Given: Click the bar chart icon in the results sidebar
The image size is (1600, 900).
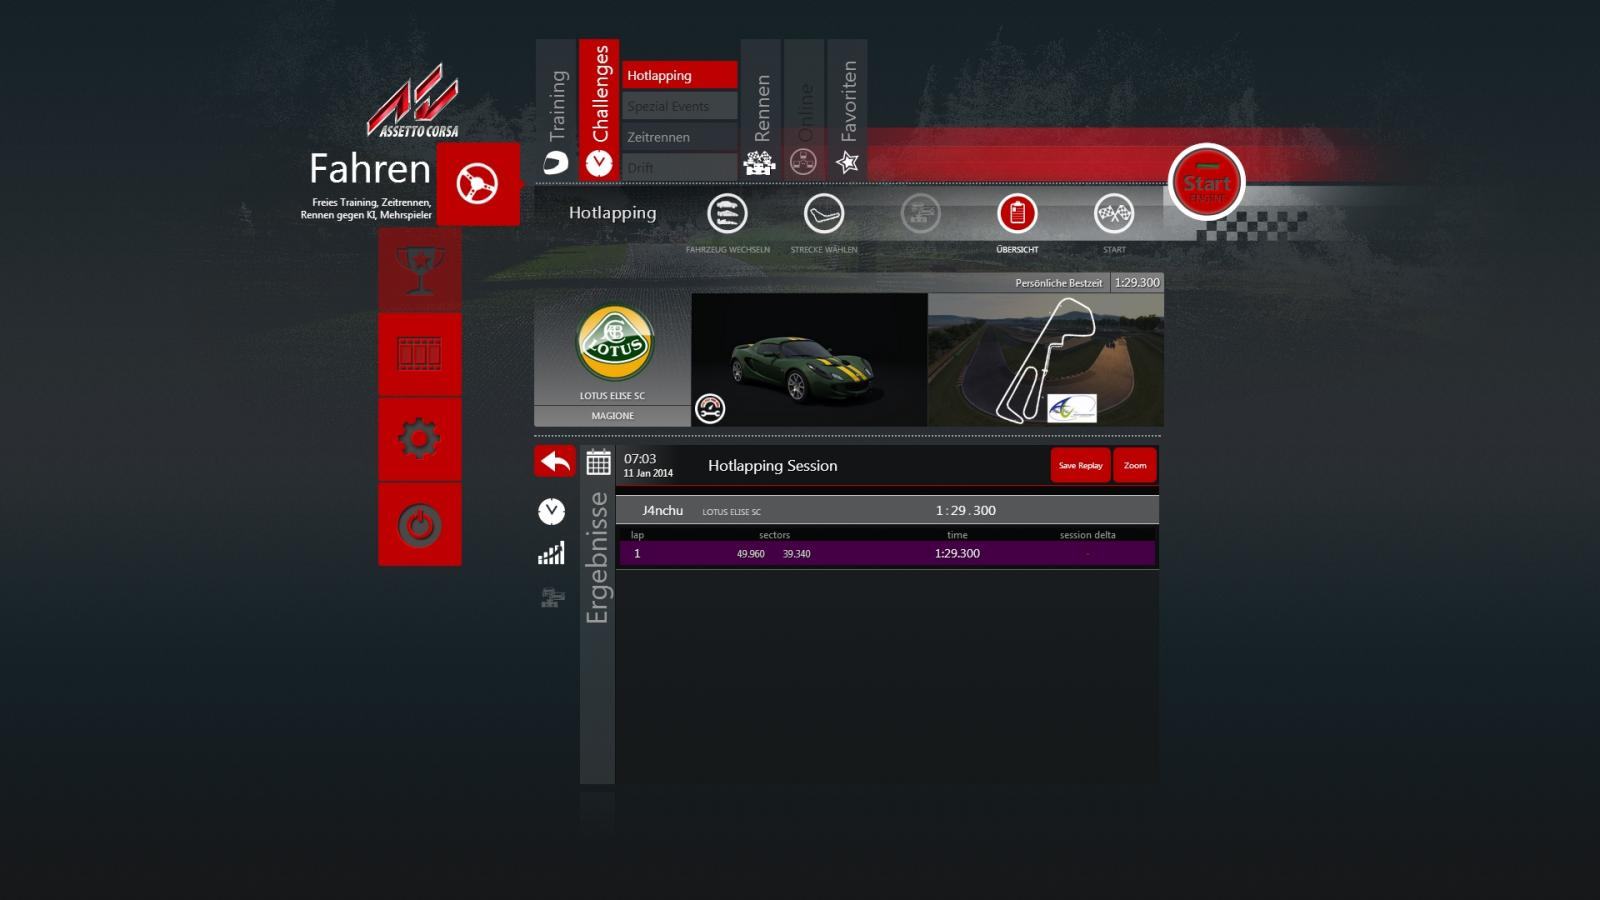Looking at the screenshot, I should (551, 553).
